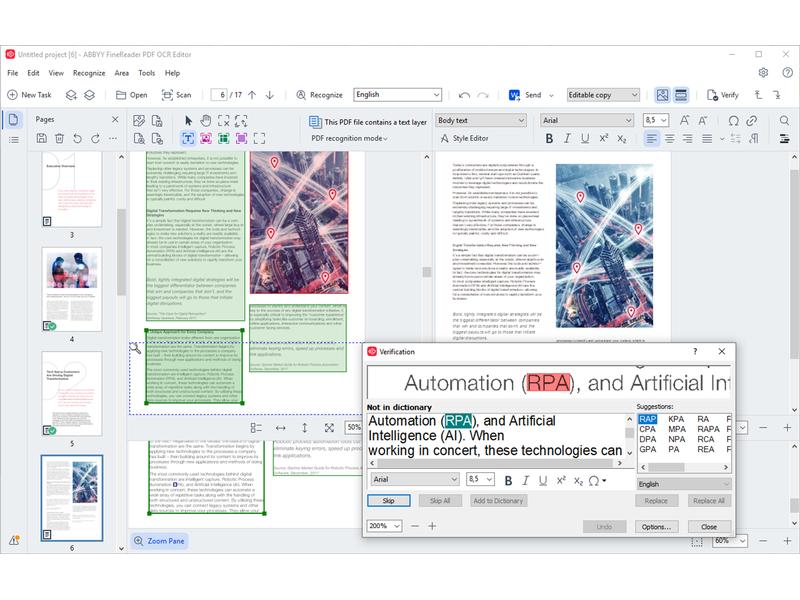The height and width of the screenshot is (600, 800).
Task: Start scanning with the Scan button
Action: [x=177, y=95]
